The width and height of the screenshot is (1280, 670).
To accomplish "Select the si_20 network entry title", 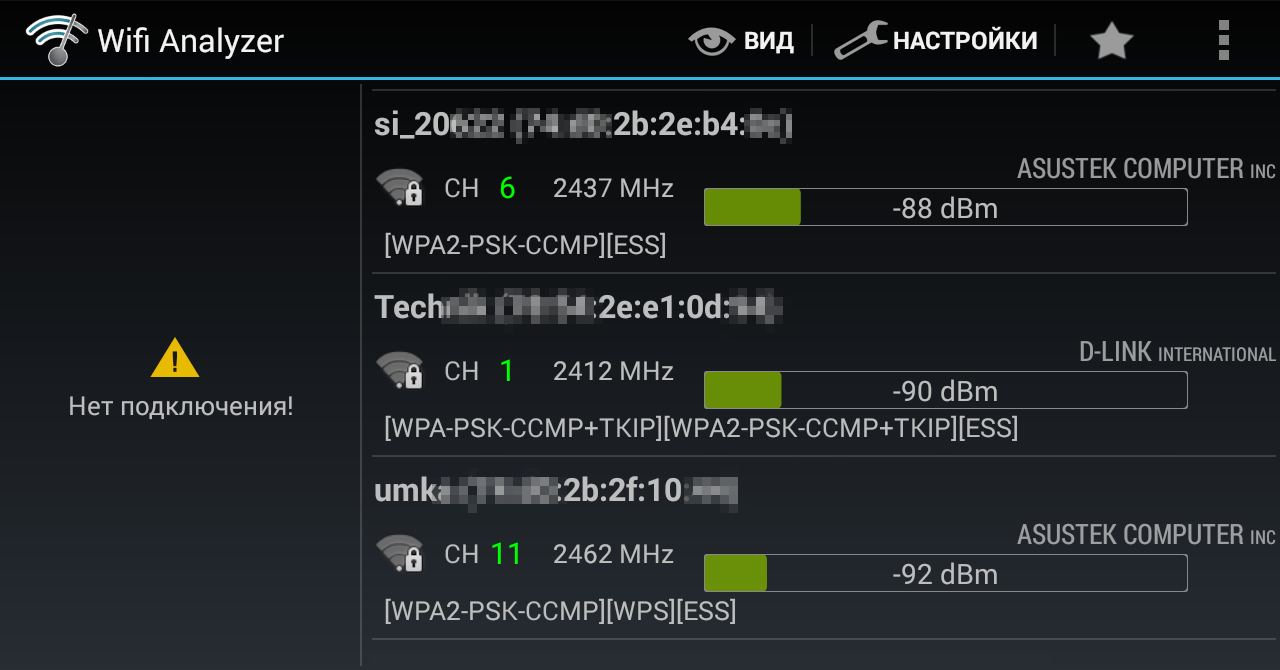I will coord(583,124).
